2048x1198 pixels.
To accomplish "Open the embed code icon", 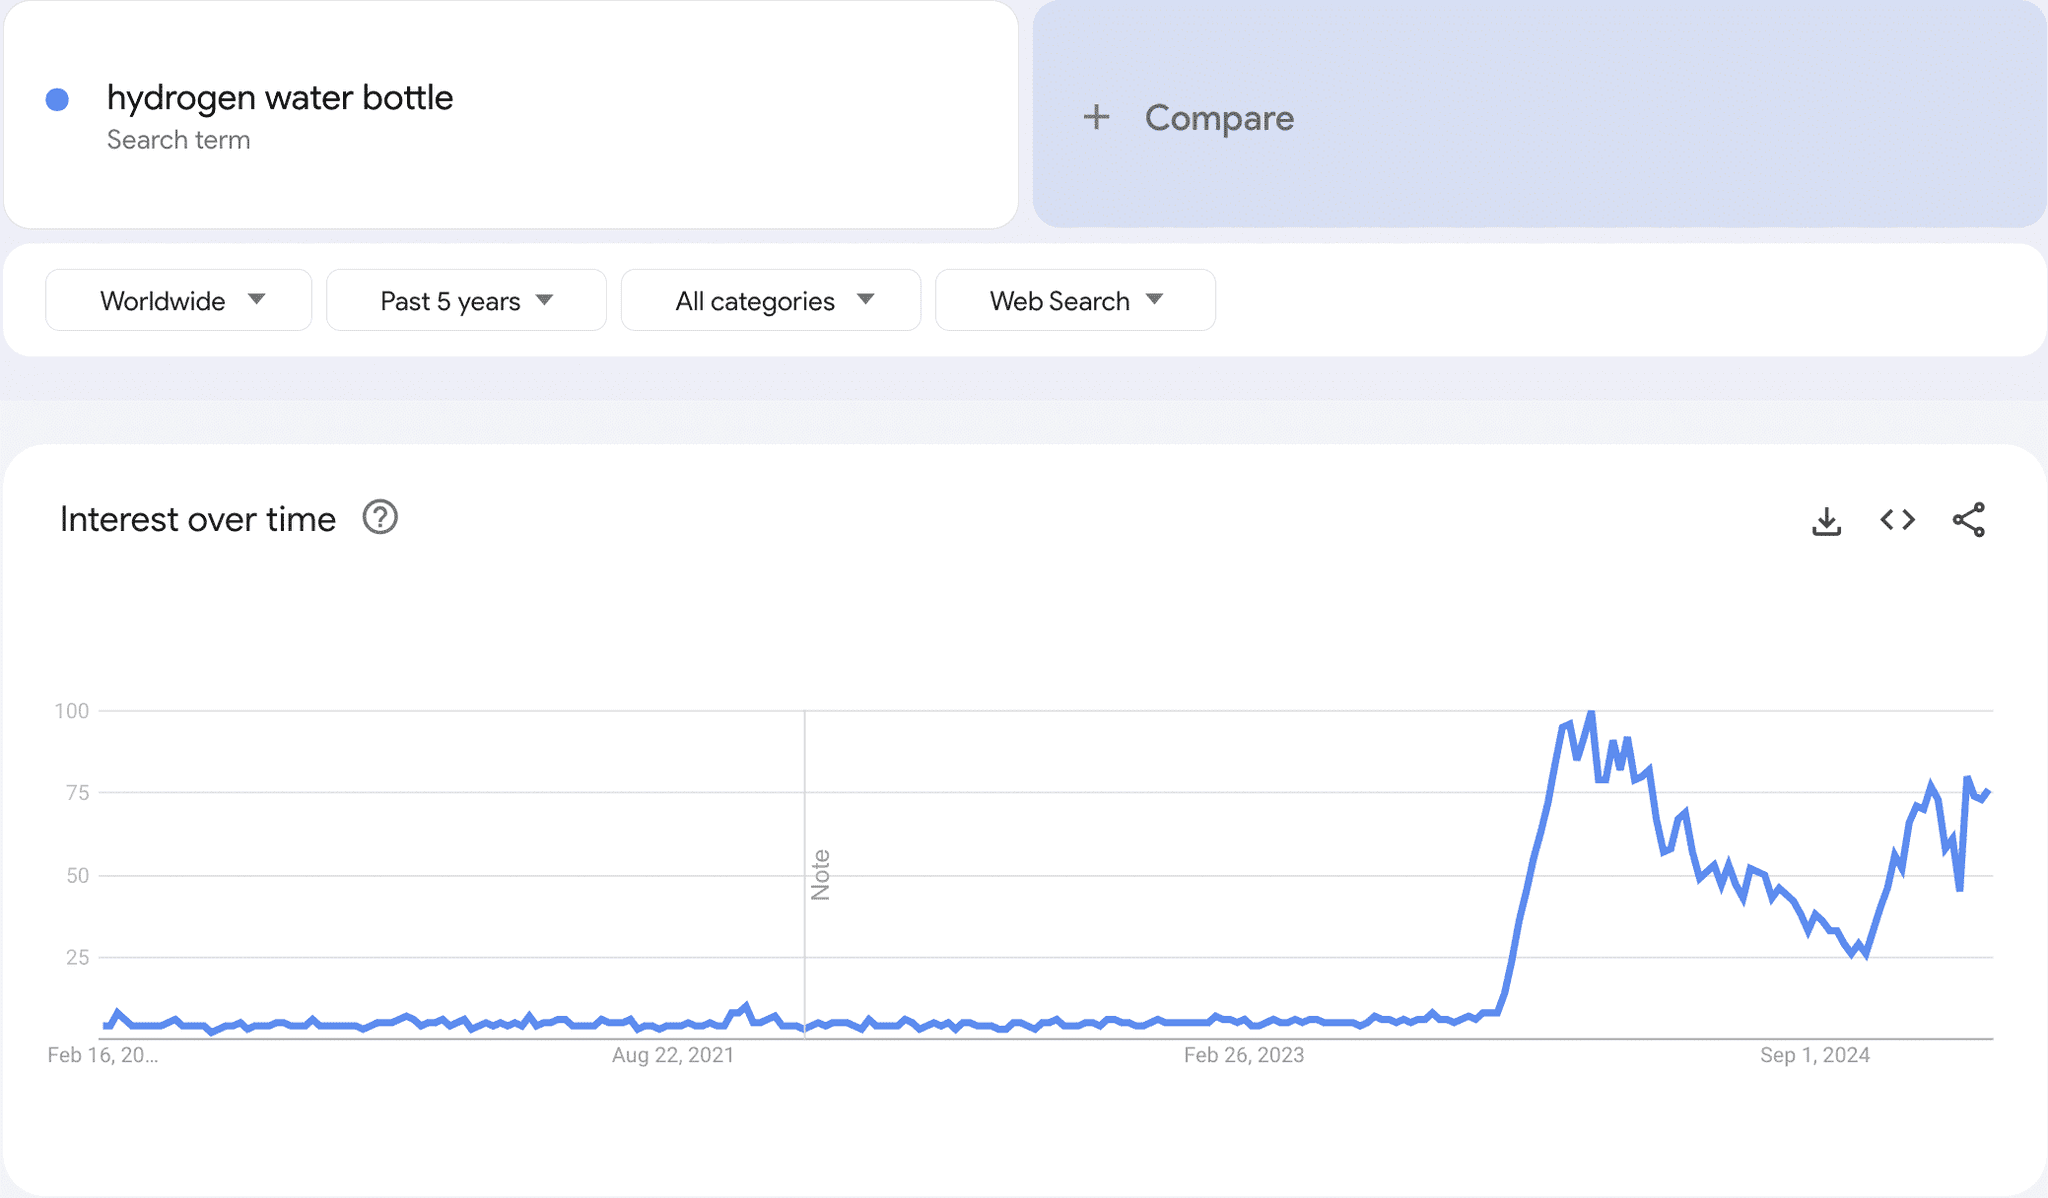I will point(1897,520).
